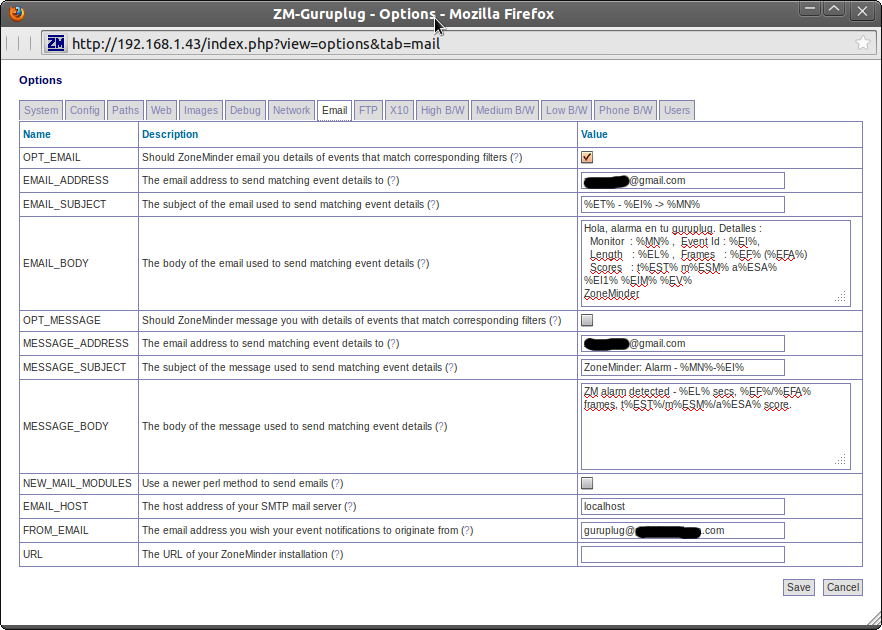Open help link for OPT_EMAIL
882x630 pixels.
[x=516, y=158]
